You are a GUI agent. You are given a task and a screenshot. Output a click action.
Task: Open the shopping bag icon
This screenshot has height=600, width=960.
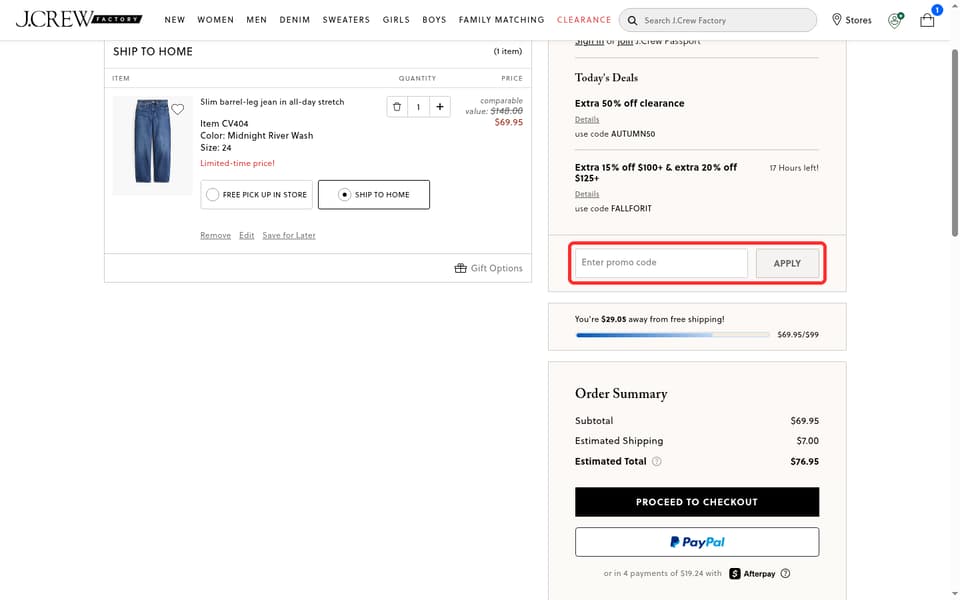pos(927,20)
